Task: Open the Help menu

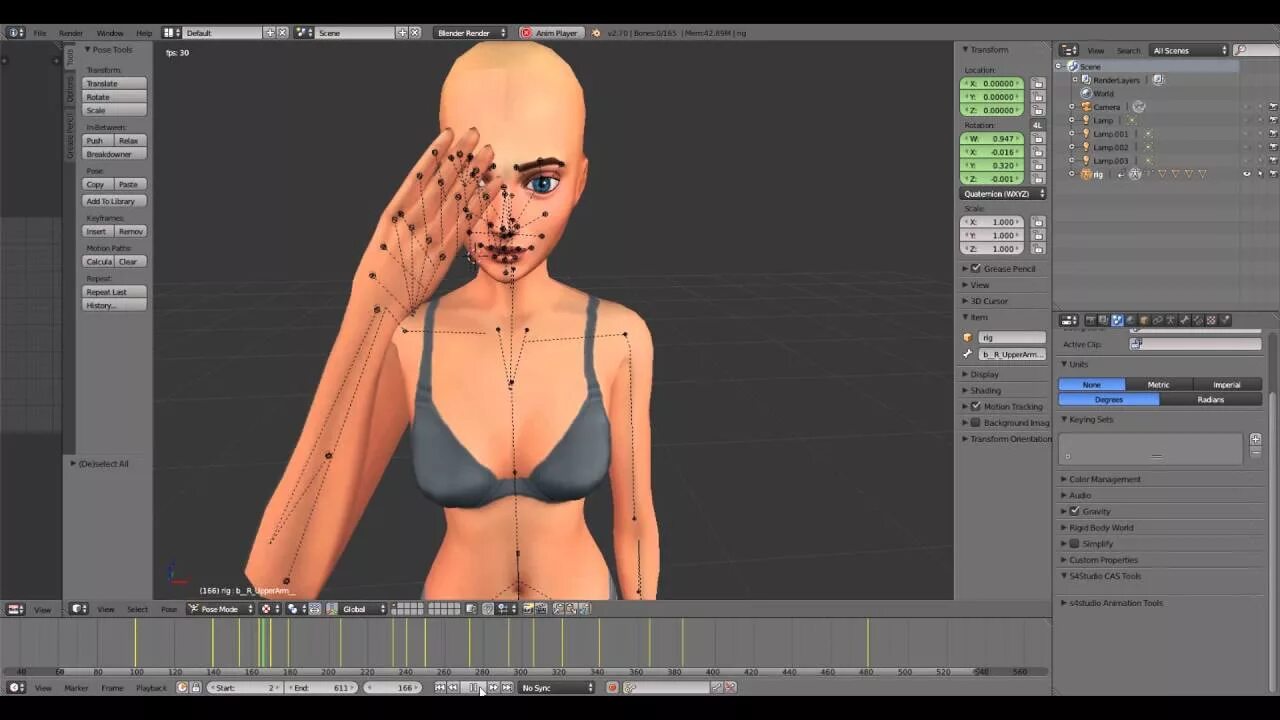Action: tap(144, 33)
